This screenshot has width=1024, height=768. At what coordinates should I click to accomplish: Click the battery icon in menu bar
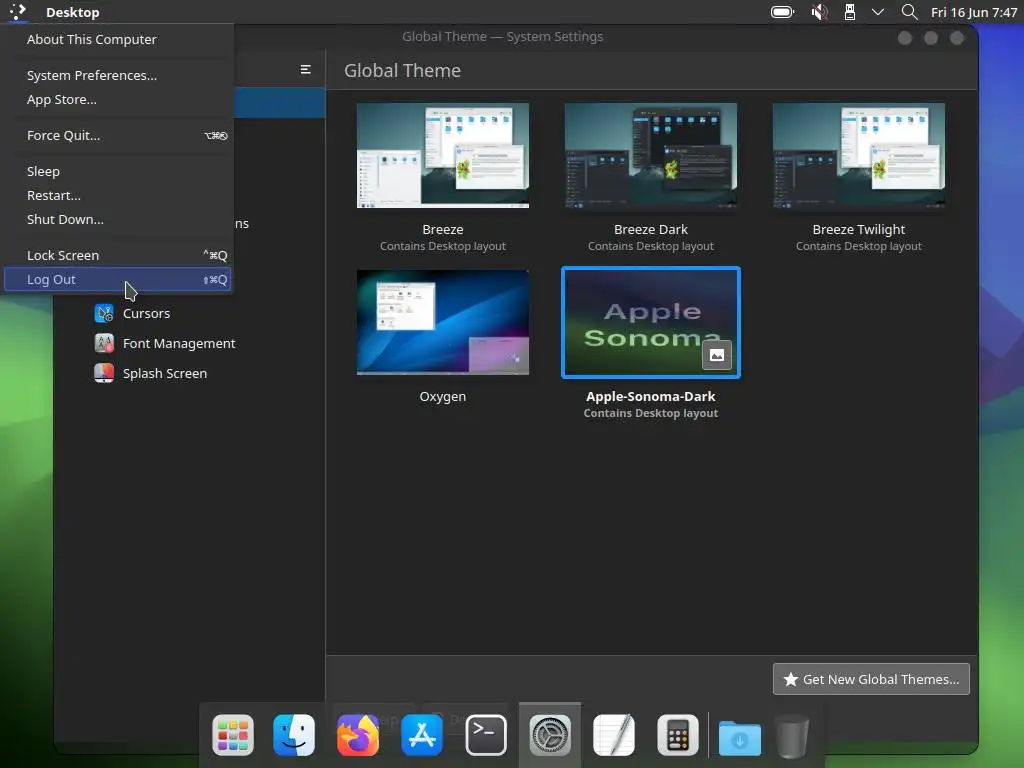782,12
